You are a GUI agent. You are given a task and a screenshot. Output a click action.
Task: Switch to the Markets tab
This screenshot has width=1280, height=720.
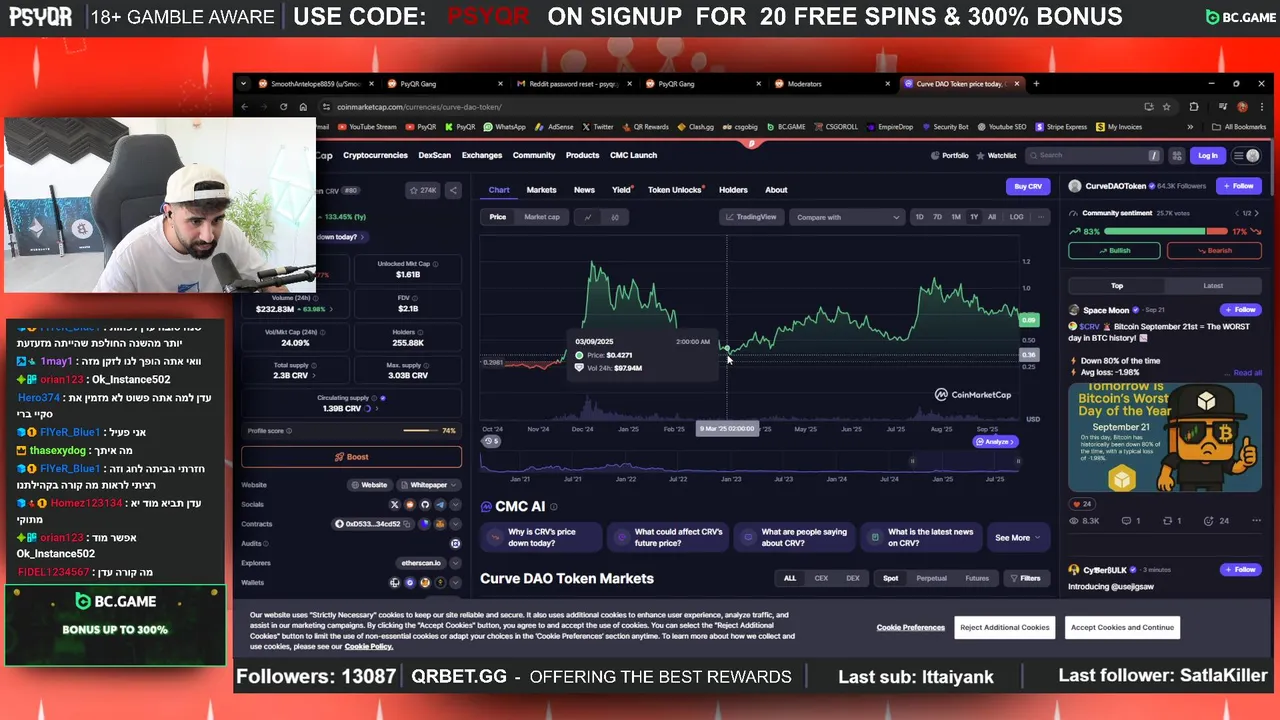541,190
